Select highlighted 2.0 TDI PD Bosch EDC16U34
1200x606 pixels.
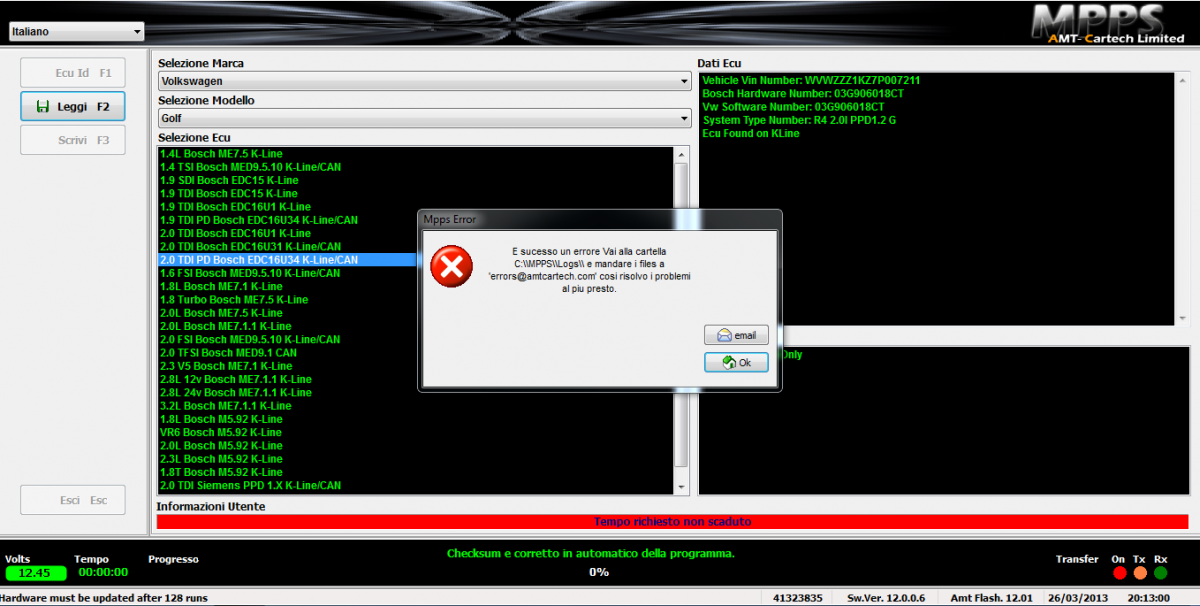coord(416,260)
